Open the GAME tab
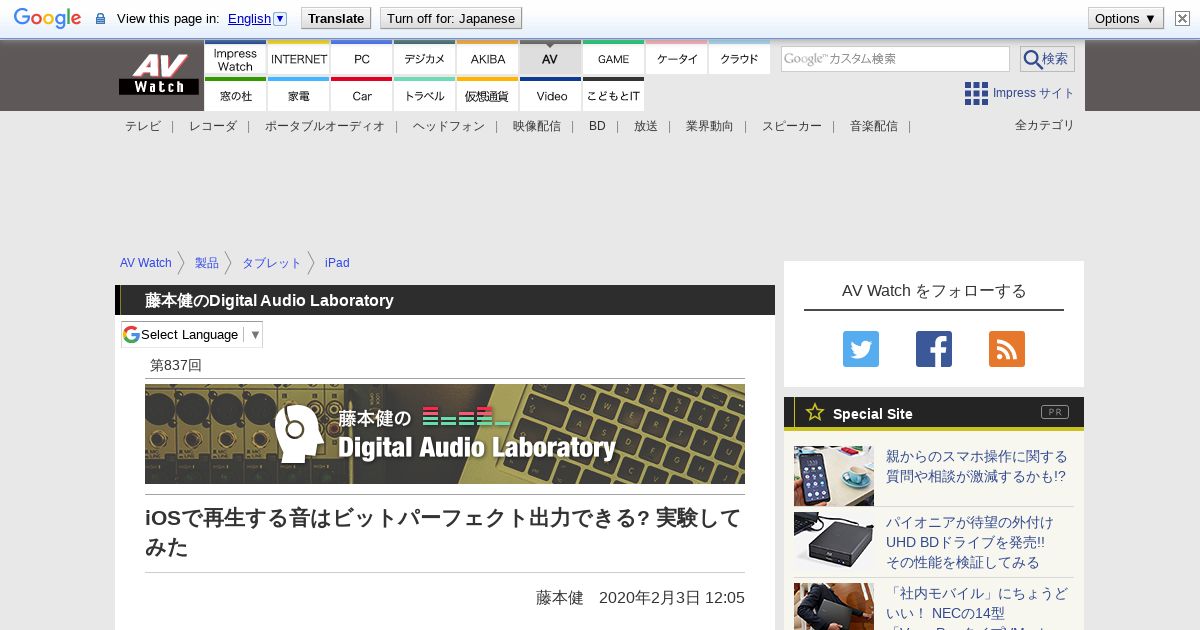1200x630 pixels. tap(614, 59)
